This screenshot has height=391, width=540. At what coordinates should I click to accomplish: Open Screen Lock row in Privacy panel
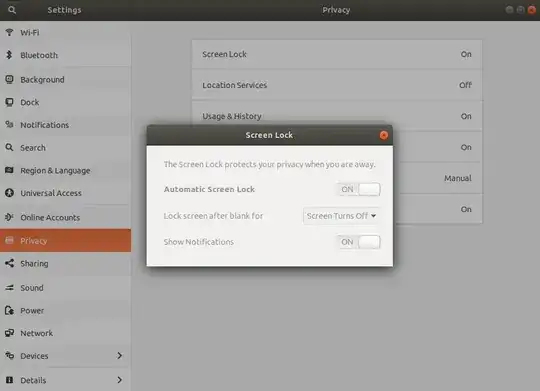tap(337, 54)
